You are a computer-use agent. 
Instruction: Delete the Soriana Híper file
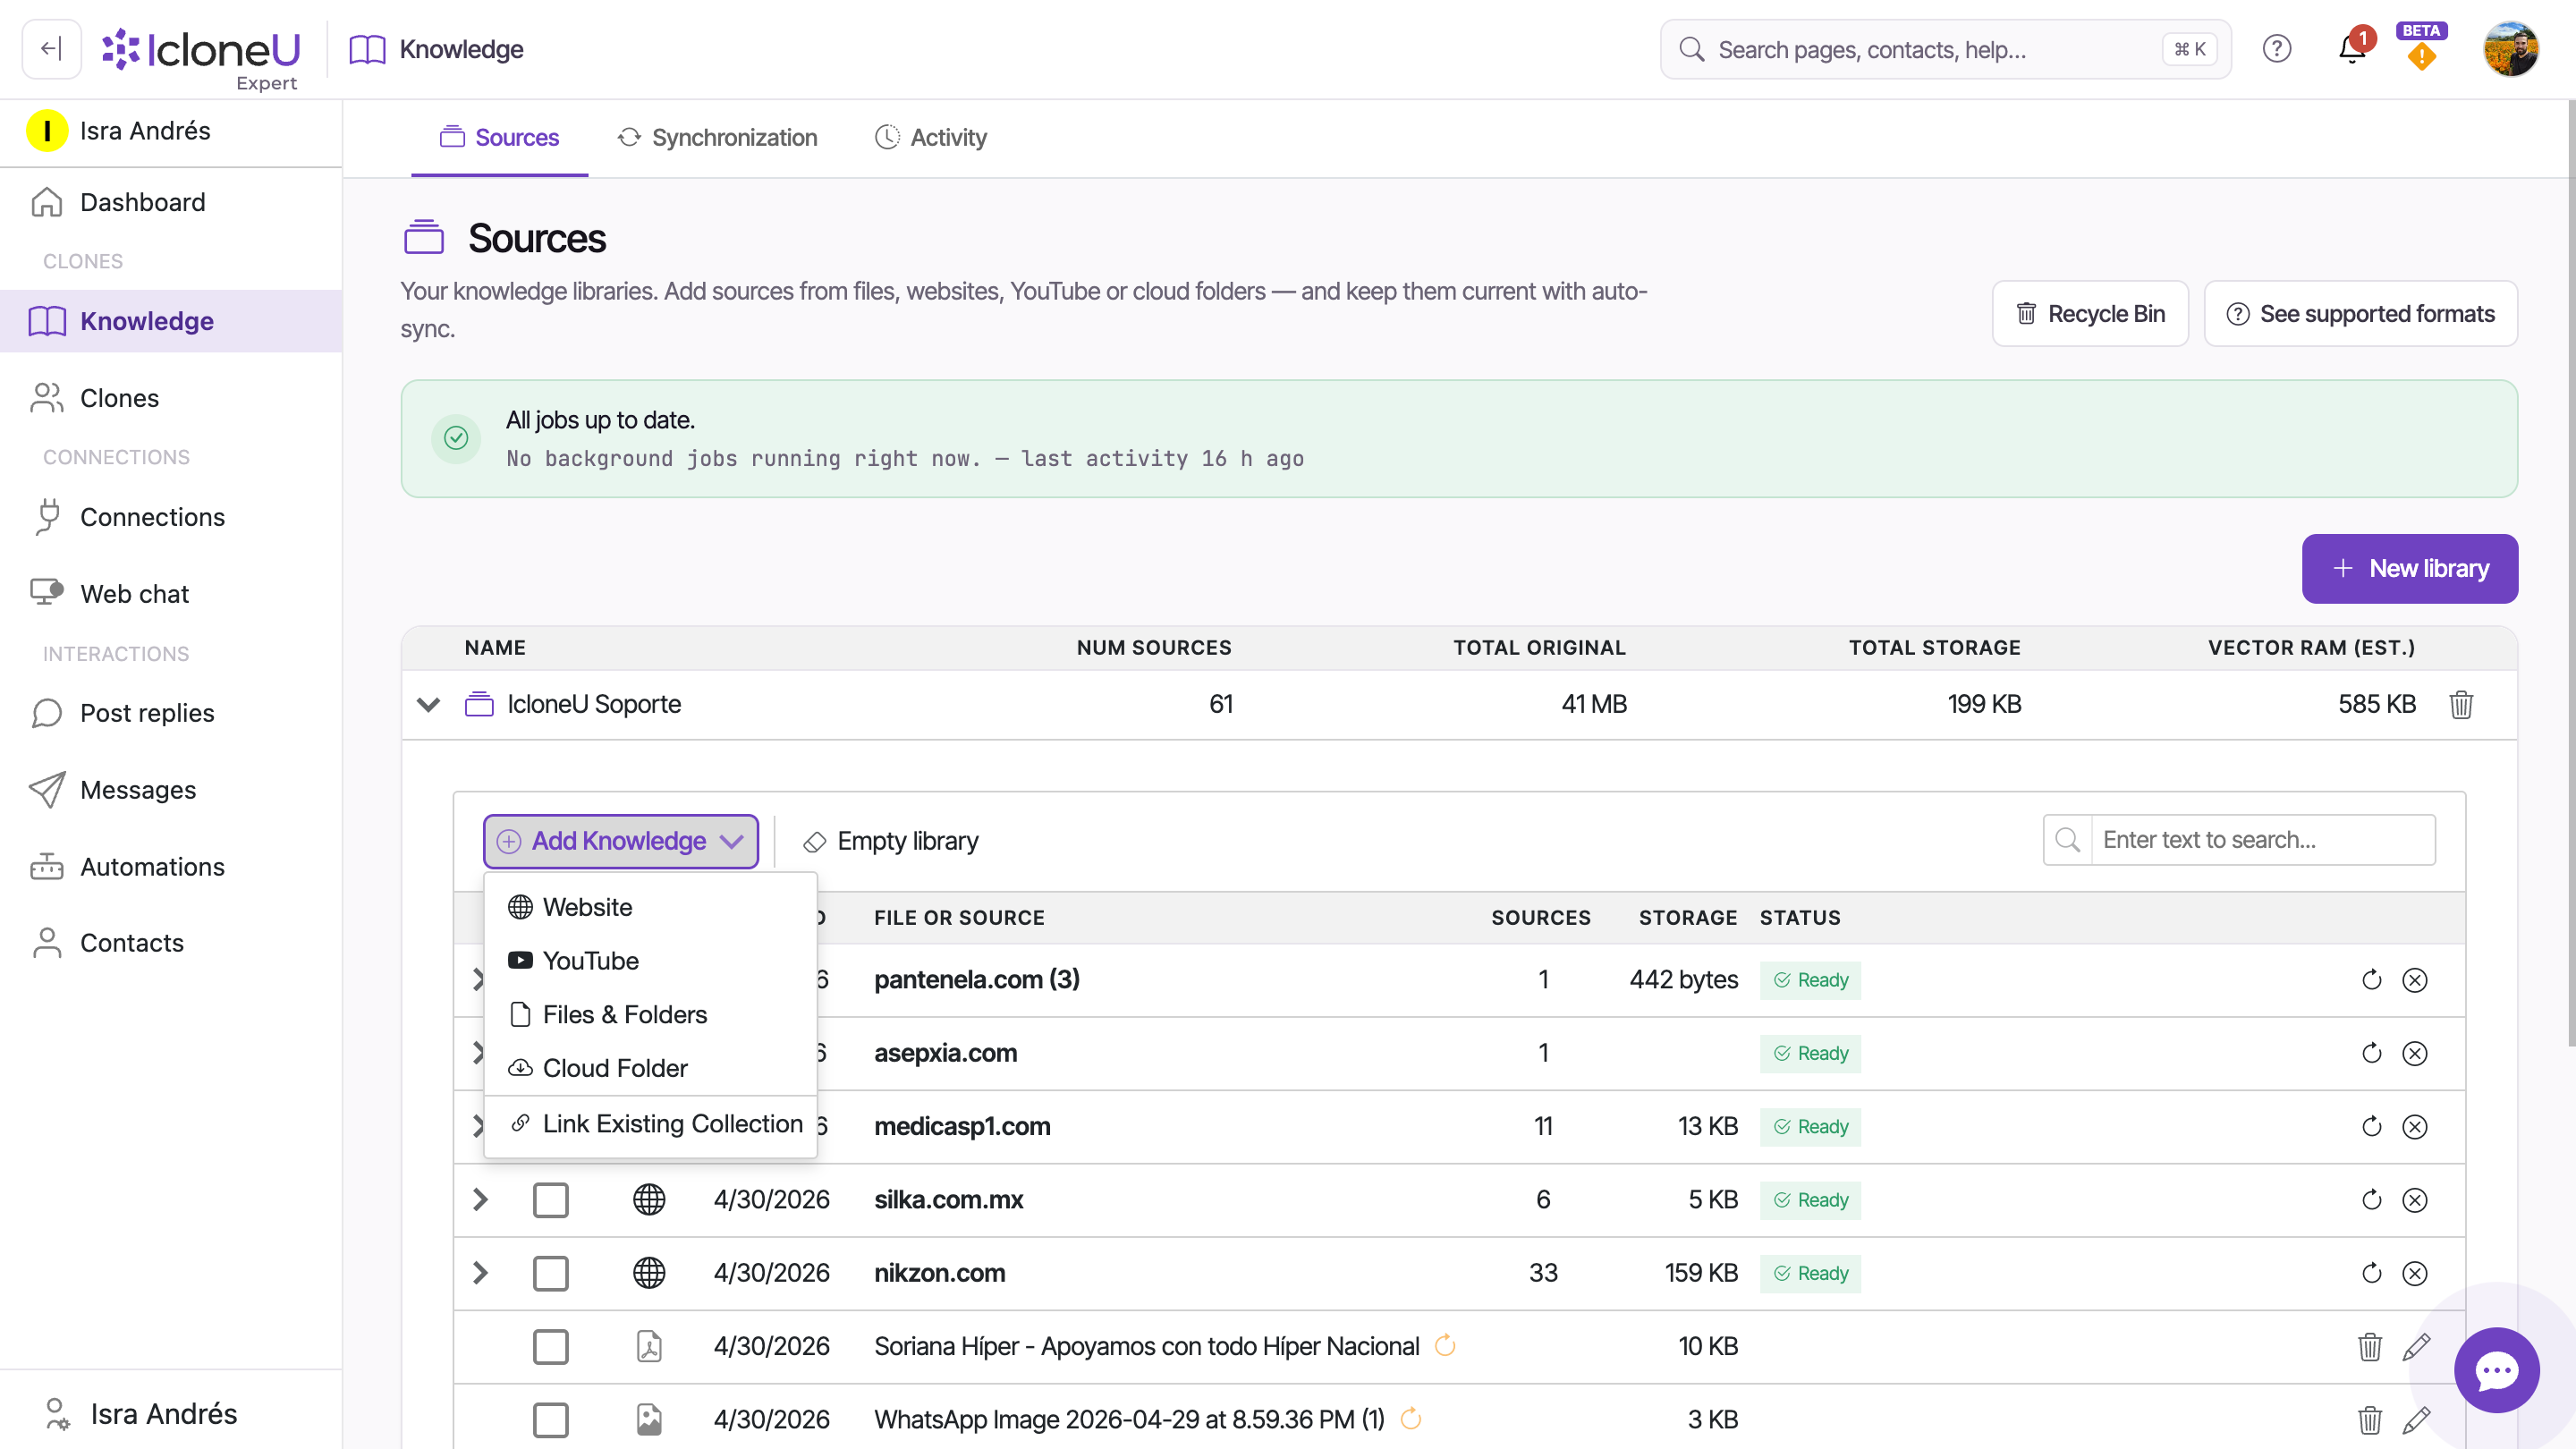[2369, 1347]
